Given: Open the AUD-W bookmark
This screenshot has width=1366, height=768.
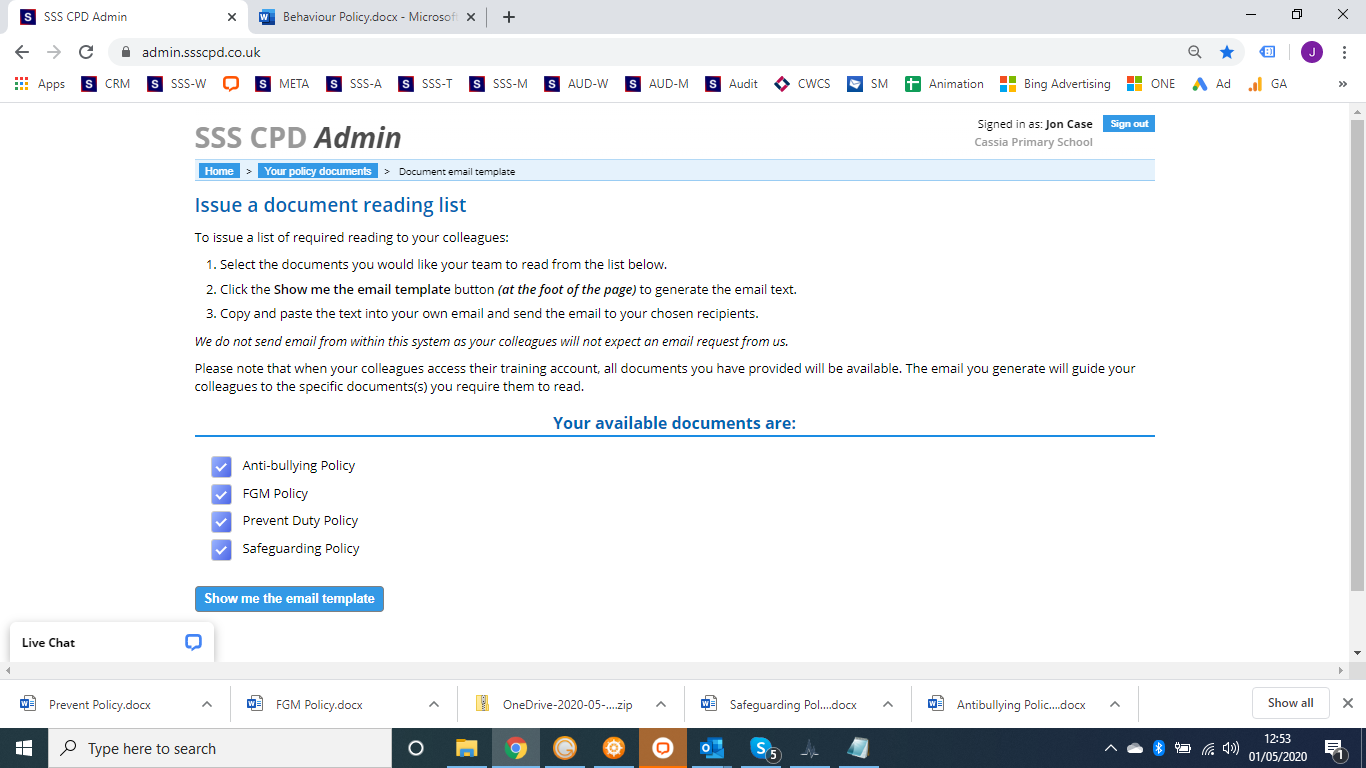Looking at the screenshot, I should click(x=576, y=84).
